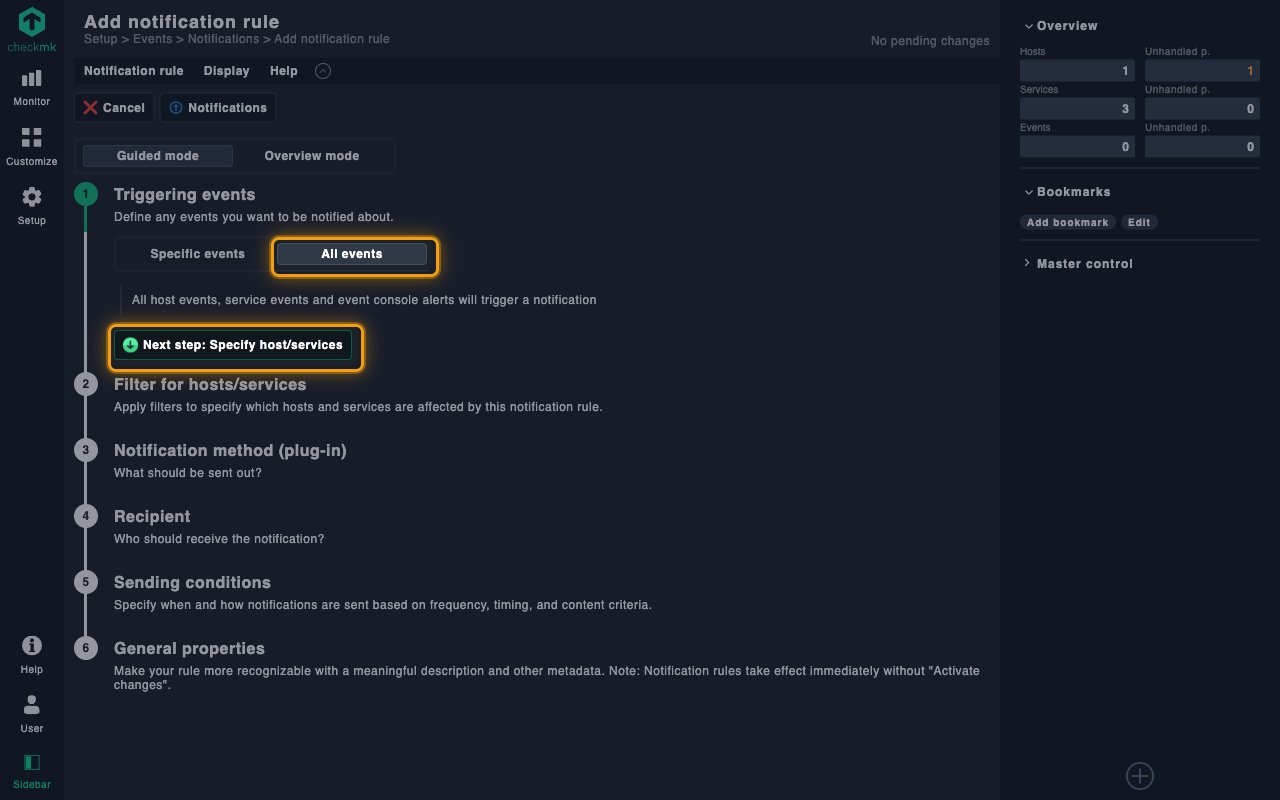The image size is (1280, 800).
Task: Follow the Events breadcrumb link
Action: pyautogui.click(x=153, y=39)
